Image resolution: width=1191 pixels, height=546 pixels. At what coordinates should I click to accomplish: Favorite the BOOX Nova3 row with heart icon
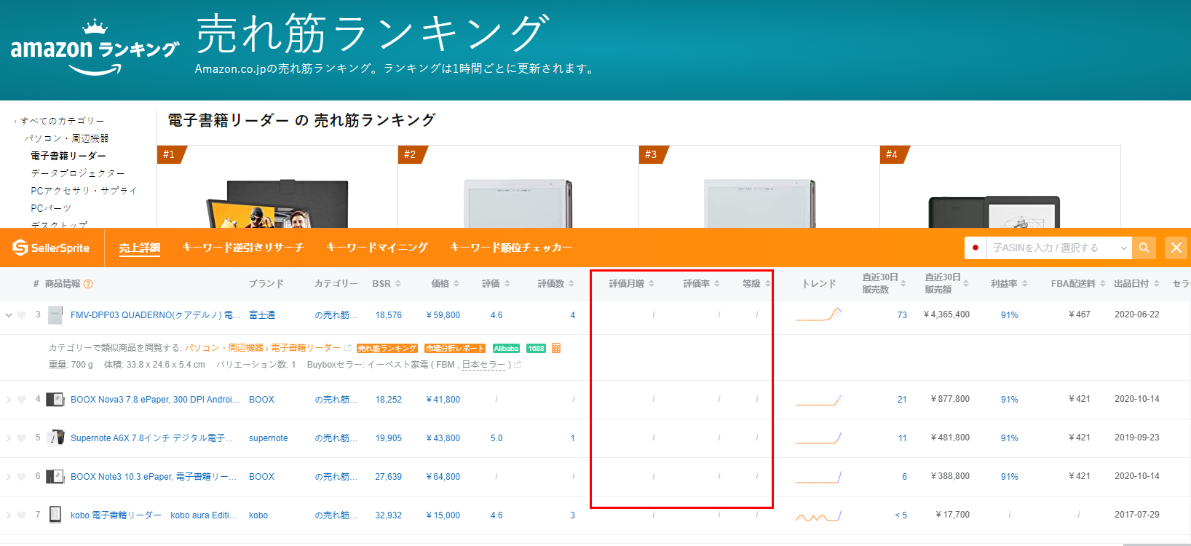click(x=22, y=399)
